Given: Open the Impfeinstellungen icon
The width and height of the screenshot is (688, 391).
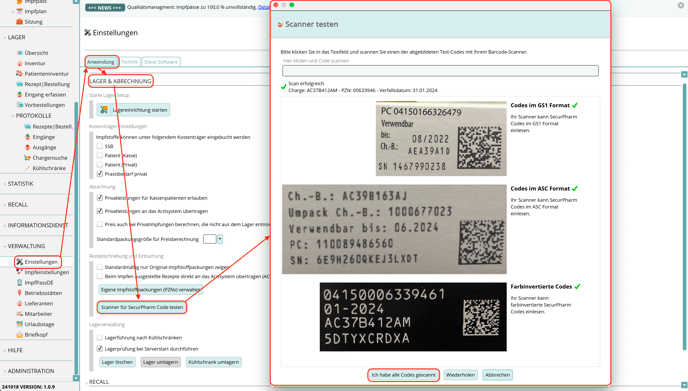Looking at the screenshot, I should [x=19, y=272].
